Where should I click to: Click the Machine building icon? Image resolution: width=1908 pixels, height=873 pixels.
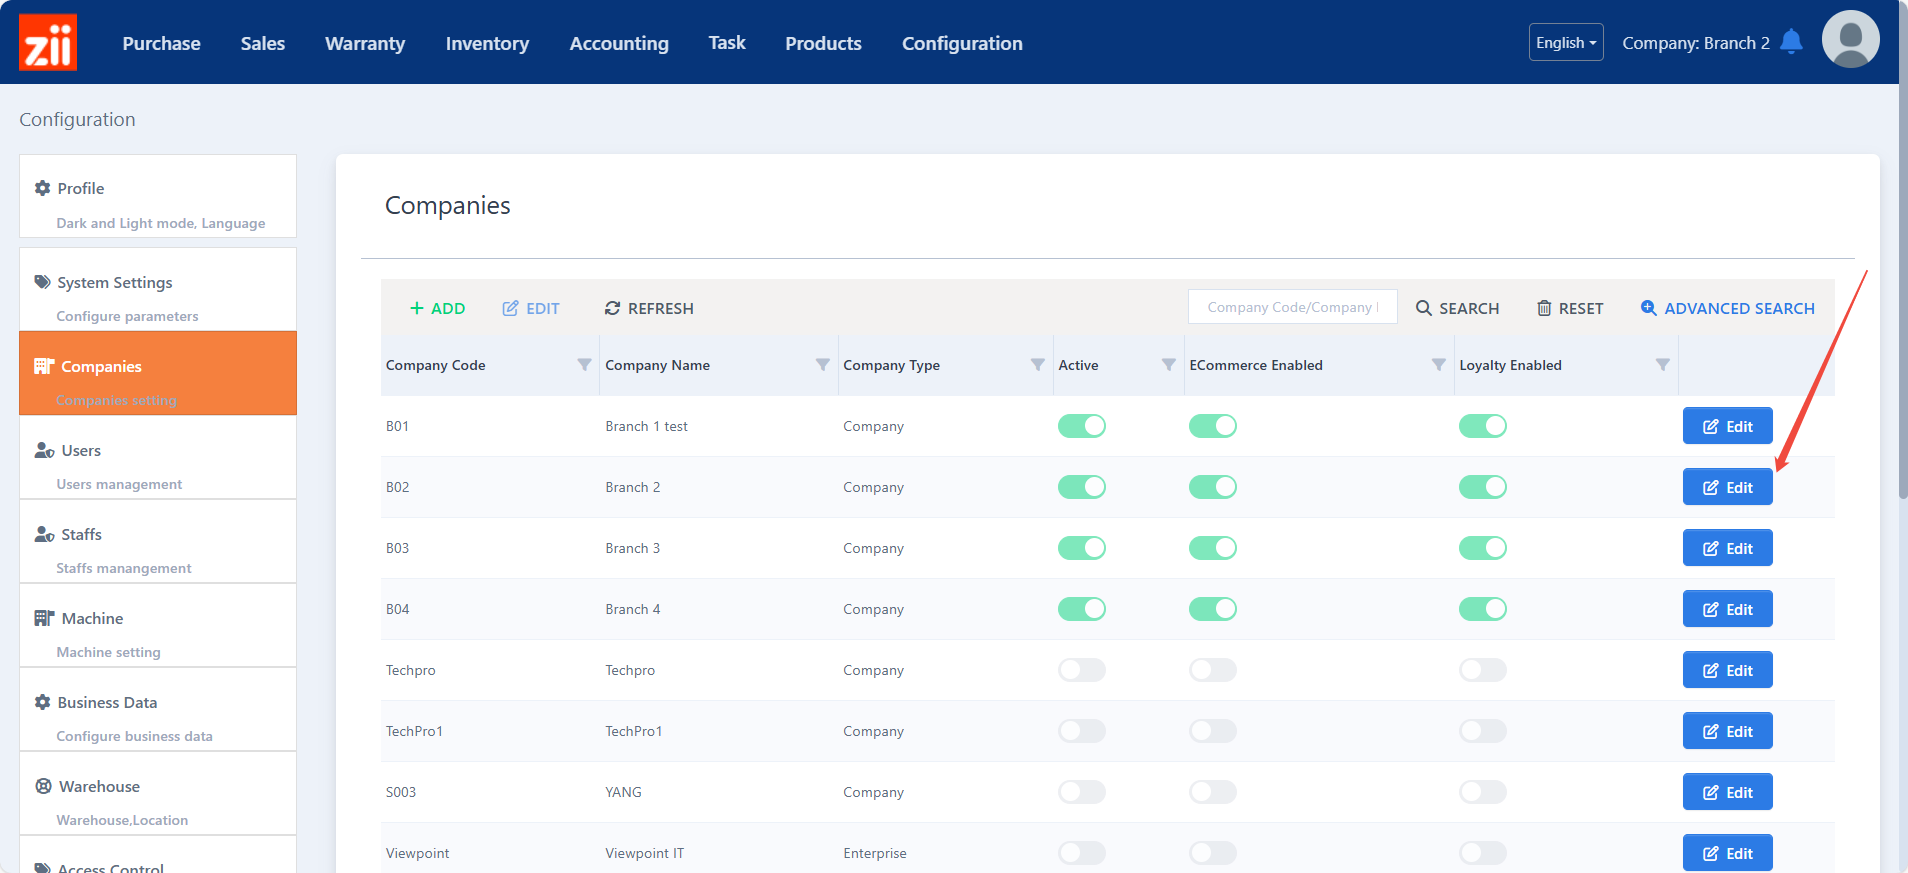click(44, 618)
